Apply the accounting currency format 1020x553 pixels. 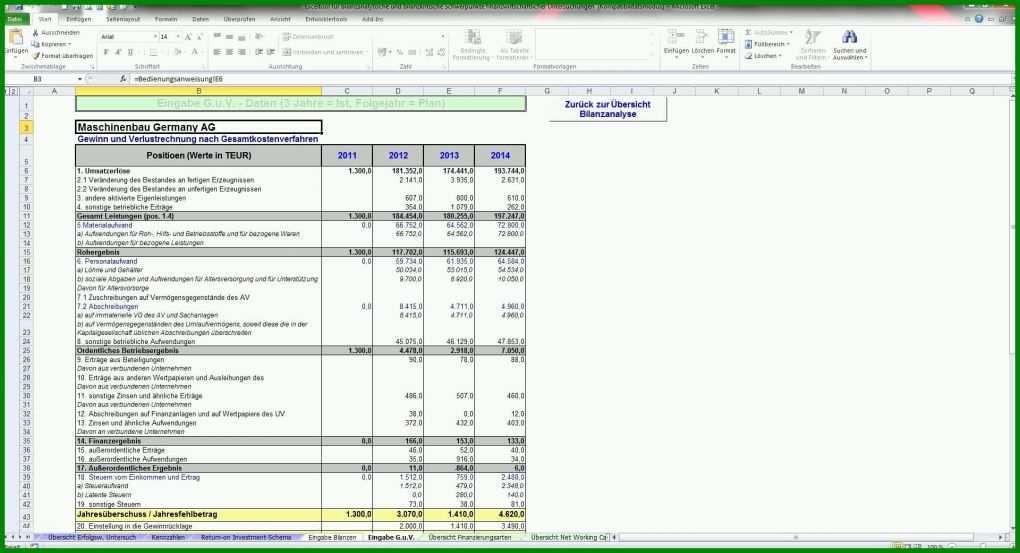point(383,52)
